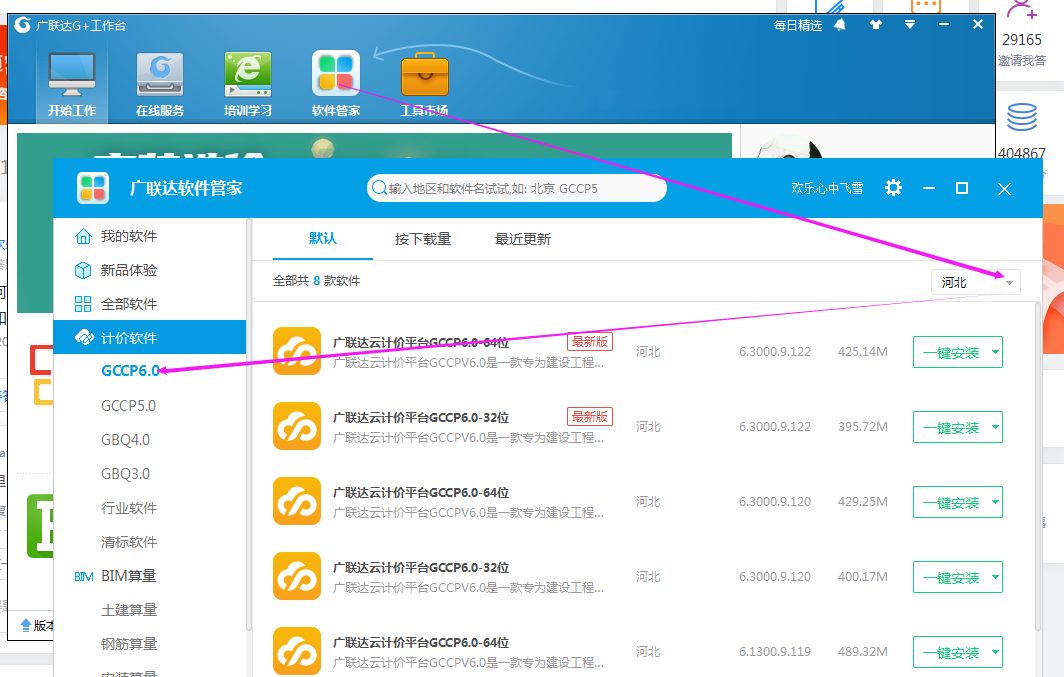Viewport: 1064px width, 677px height.
Task: Click the notification bell in G+ title bar
Action: 839,25
